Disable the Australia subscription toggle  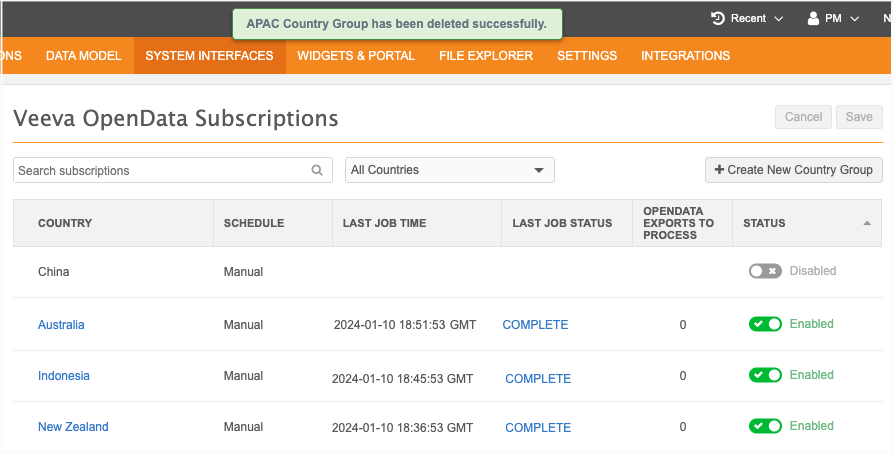click(x=765, y=324)
